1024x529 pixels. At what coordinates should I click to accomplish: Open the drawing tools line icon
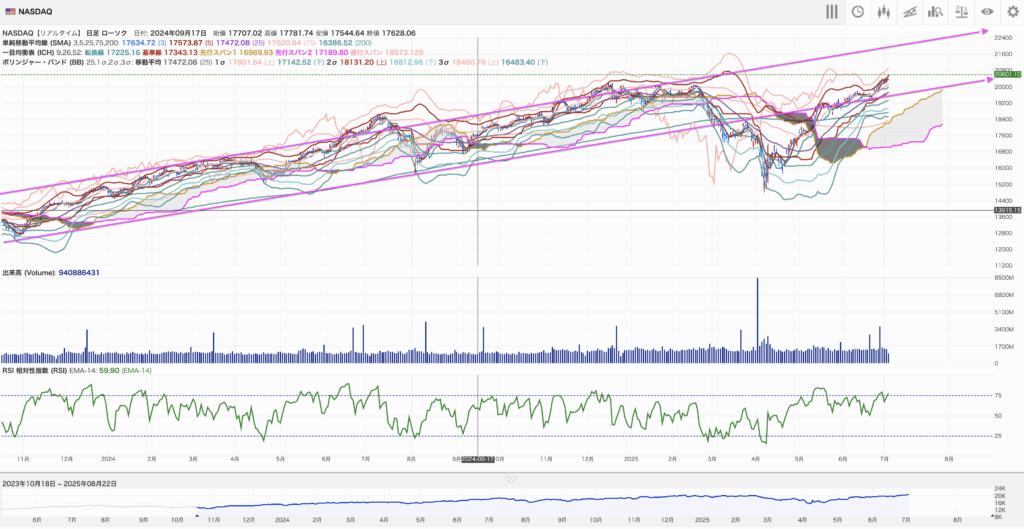click(909, 11)
